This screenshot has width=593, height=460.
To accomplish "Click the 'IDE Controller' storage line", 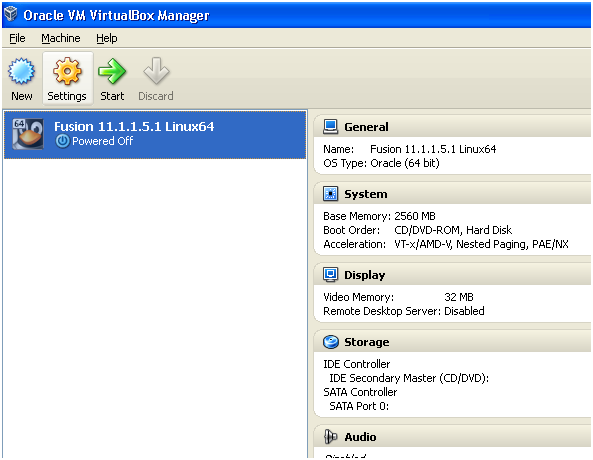I will pos(357,364).
